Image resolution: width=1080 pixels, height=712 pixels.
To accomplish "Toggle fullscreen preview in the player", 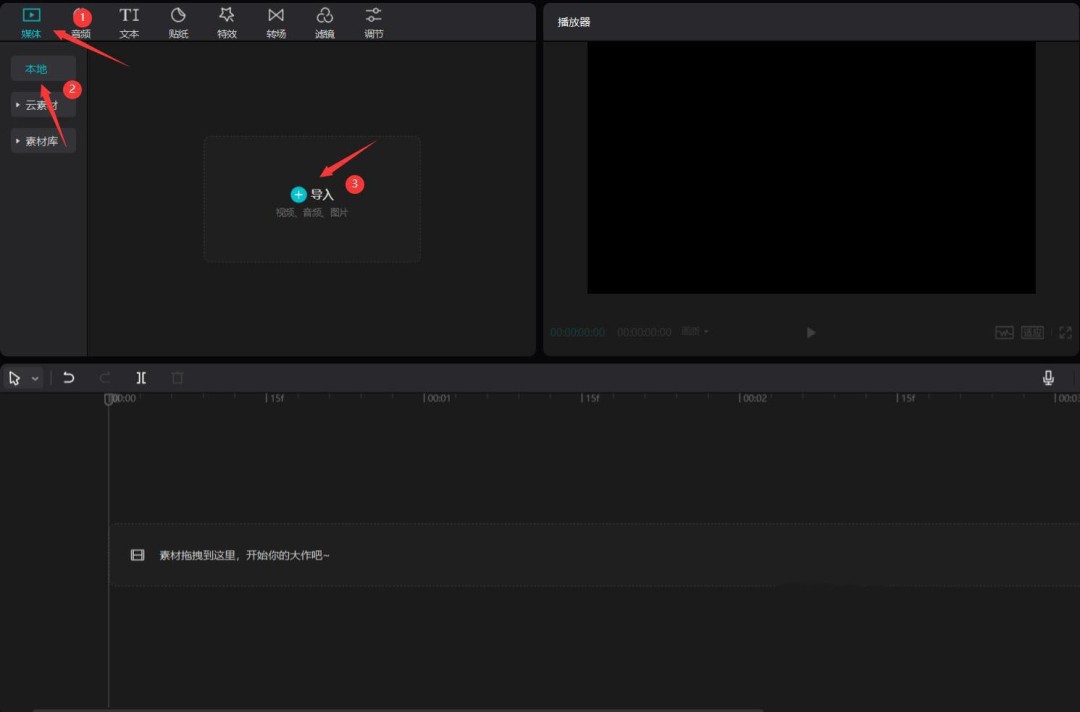I will [x=1065, y=333].
